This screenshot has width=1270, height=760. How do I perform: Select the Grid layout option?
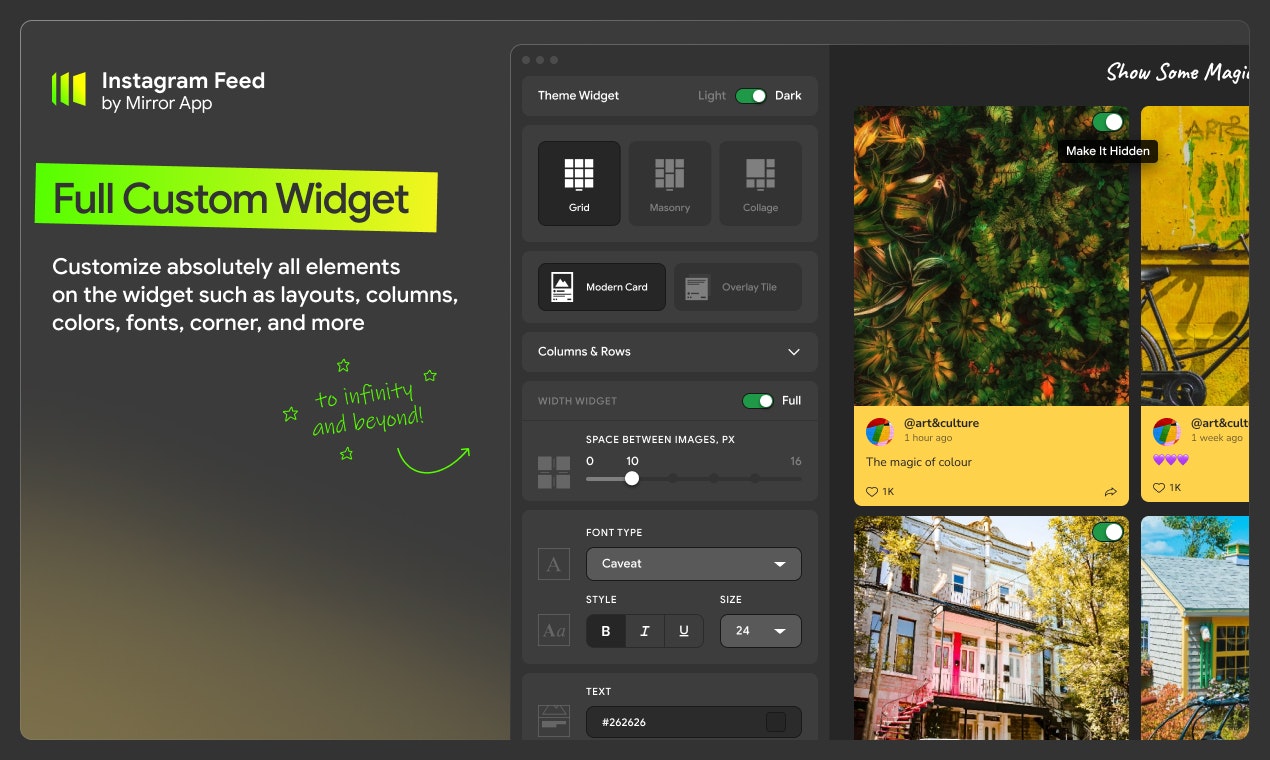point(579,183)
